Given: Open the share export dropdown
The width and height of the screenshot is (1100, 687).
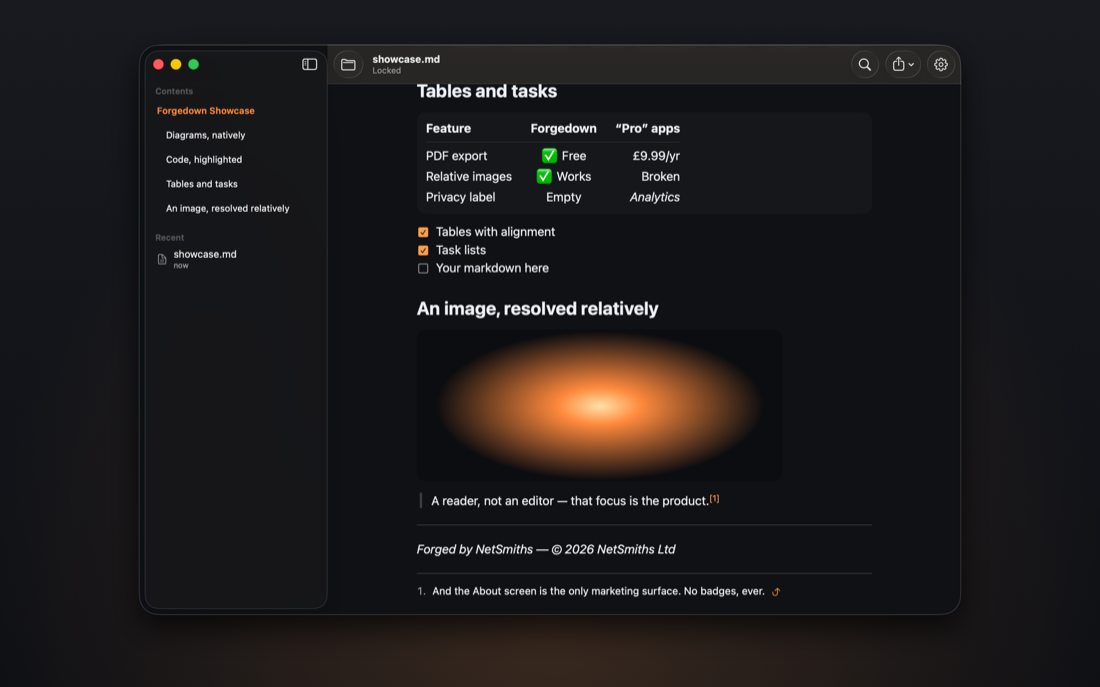Looking at the screenshot, I should click(903, 65).
